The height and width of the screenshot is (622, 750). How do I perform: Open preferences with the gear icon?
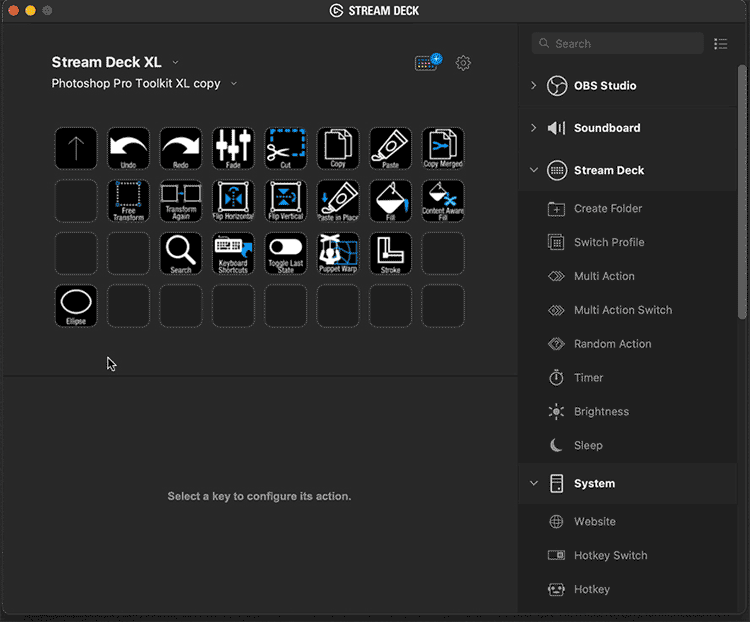tap(463, 63)
